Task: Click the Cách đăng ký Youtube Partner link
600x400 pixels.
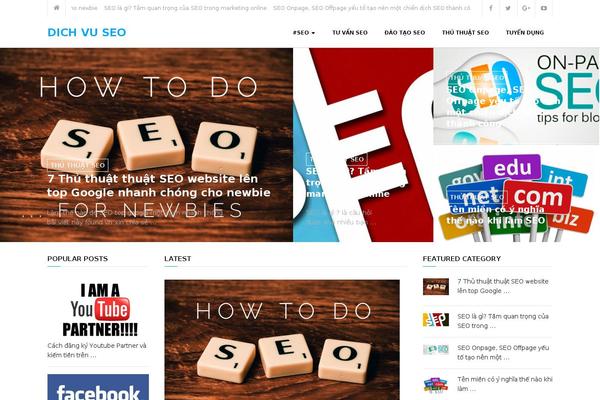Action: click(x=97, y=350)
